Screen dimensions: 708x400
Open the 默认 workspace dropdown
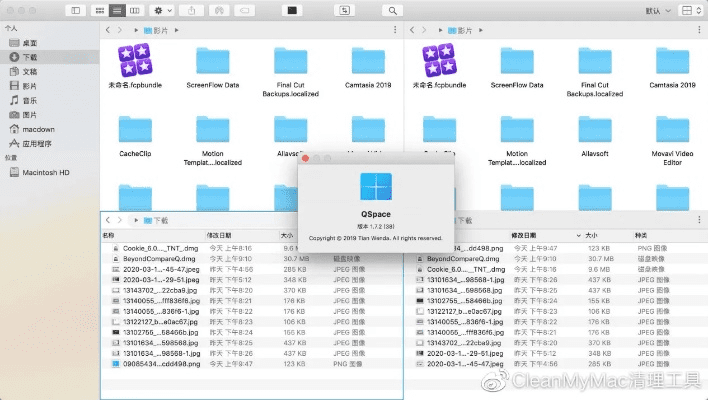coord(656,10)
